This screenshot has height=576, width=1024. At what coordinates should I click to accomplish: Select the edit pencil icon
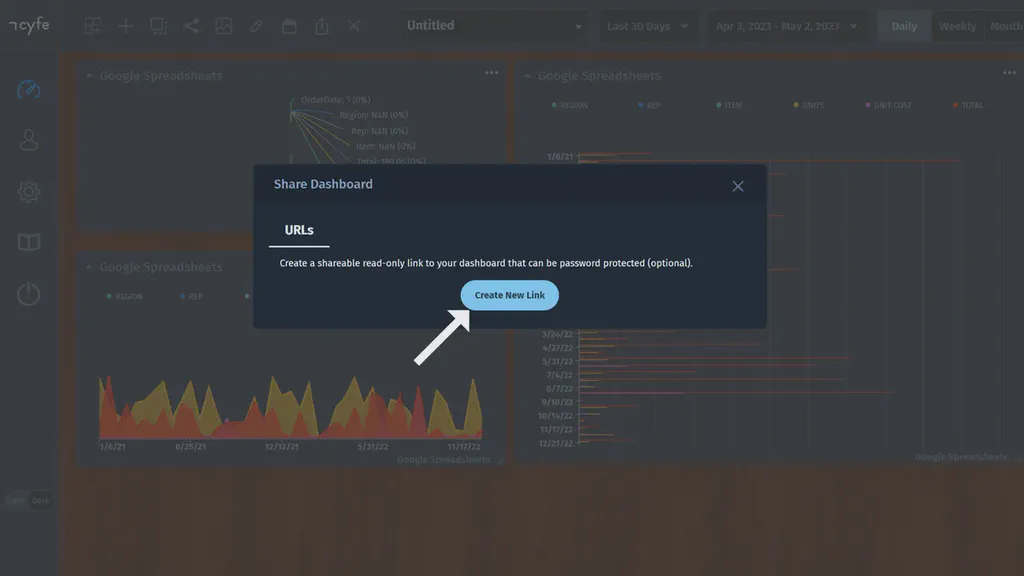click(256, 25)
